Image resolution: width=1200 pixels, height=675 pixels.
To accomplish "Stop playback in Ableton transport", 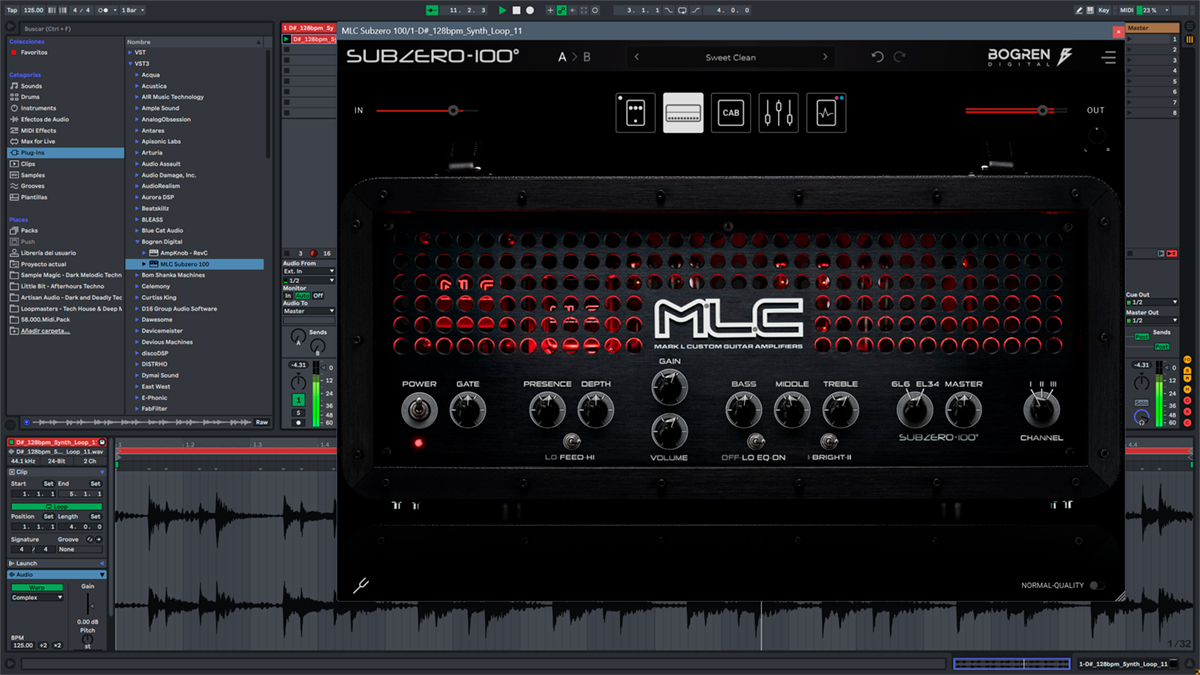I will coord(517,10).
